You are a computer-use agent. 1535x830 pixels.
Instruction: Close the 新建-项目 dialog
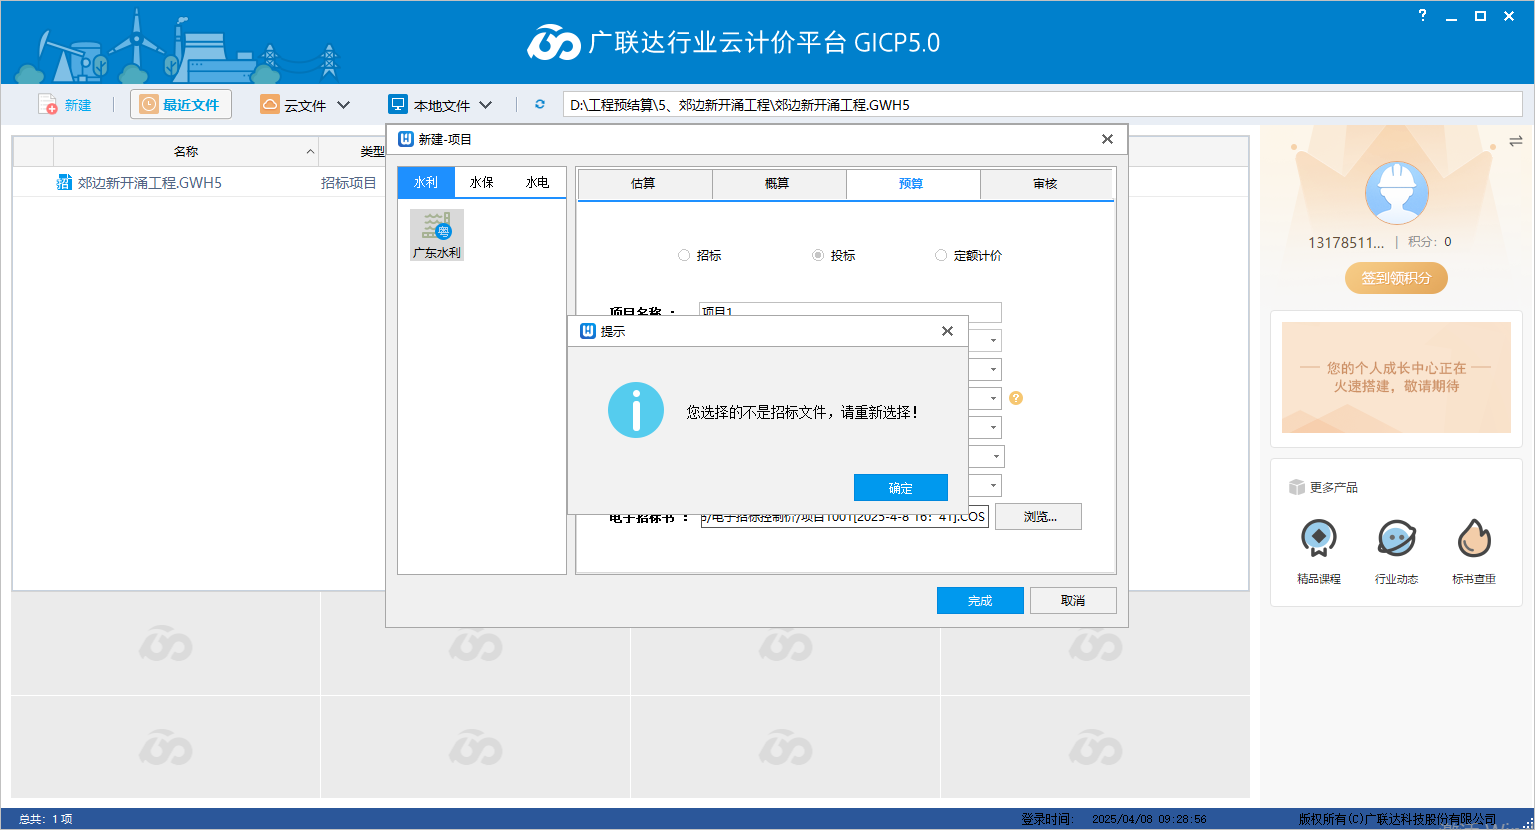[x=1107, y=139]
